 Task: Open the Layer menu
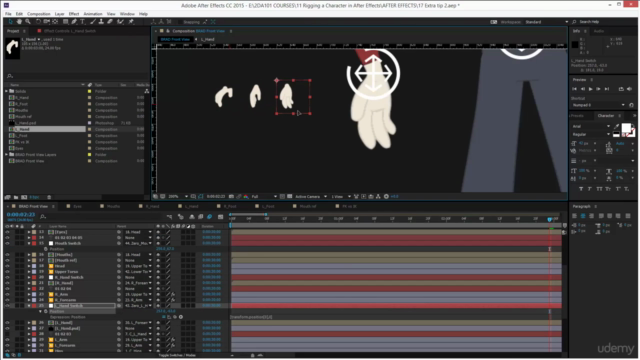60,14
